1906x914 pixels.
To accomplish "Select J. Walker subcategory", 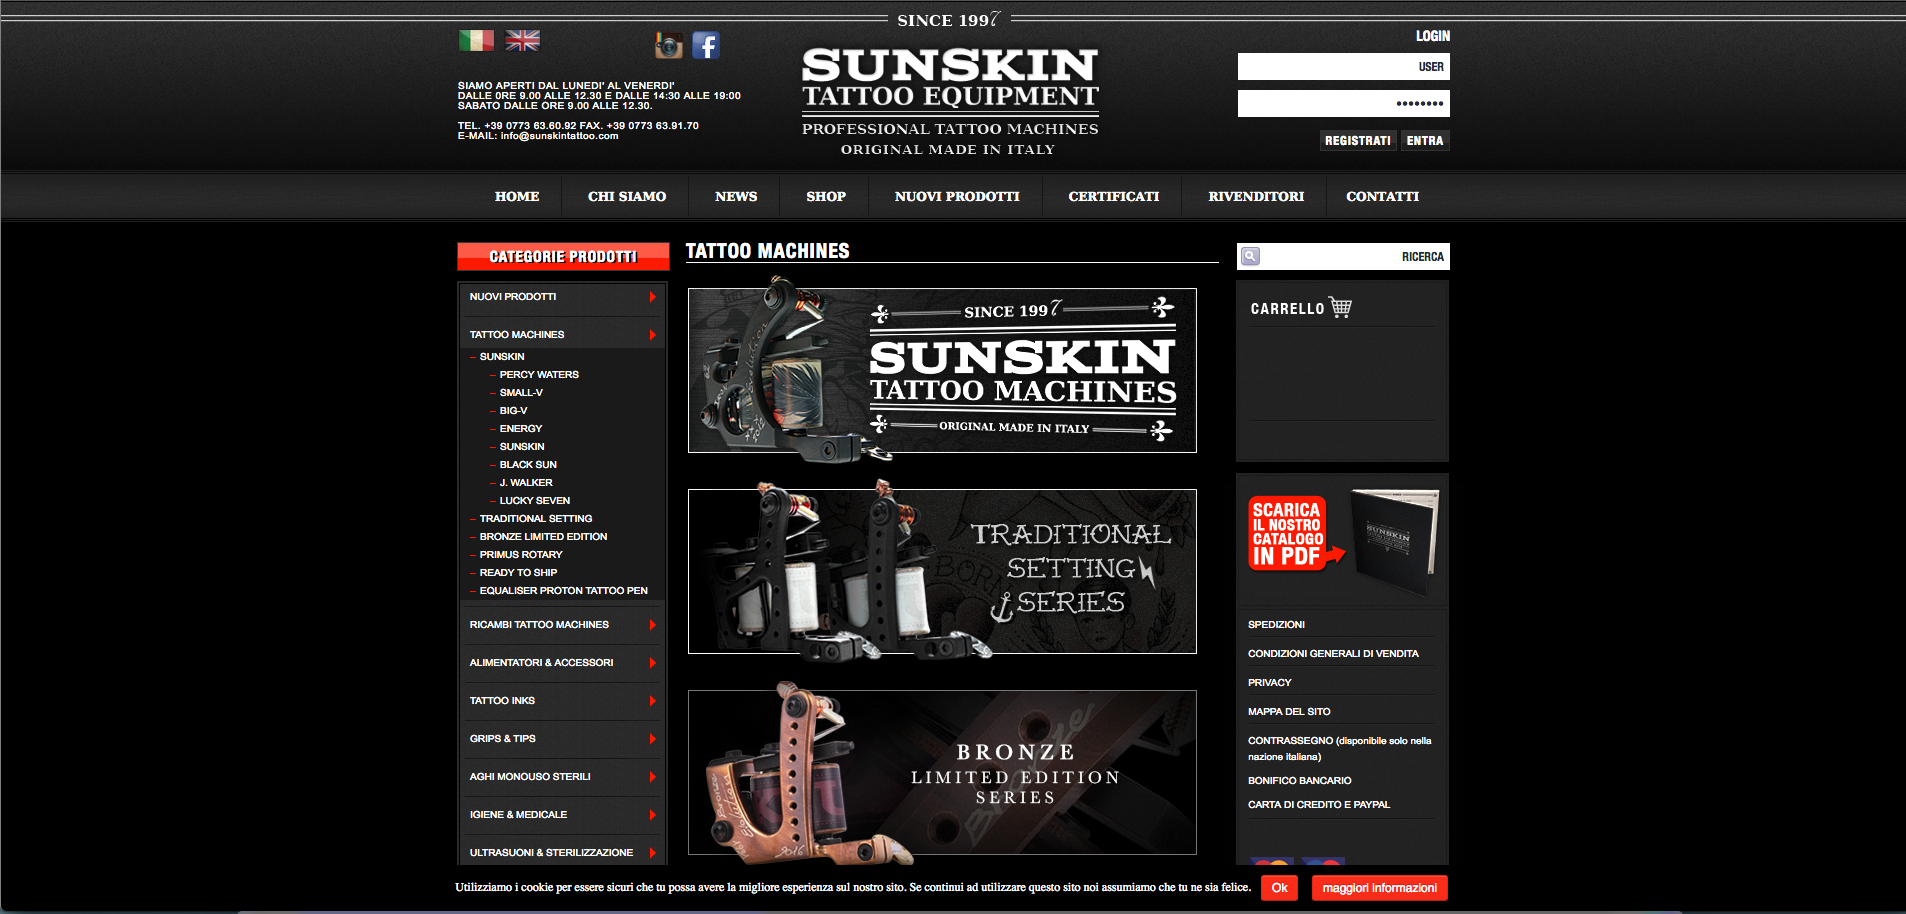I will (x=526, y=483).
